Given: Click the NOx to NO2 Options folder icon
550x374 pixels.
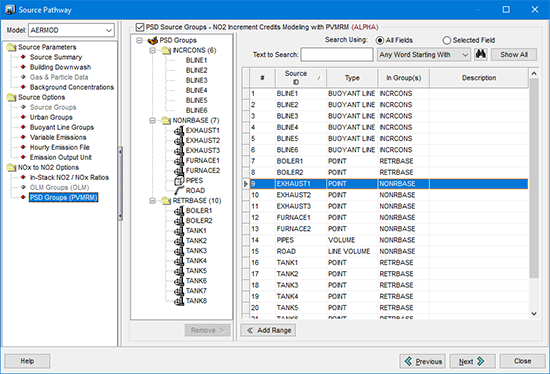Looking at the screenshot, I should 12,167.
